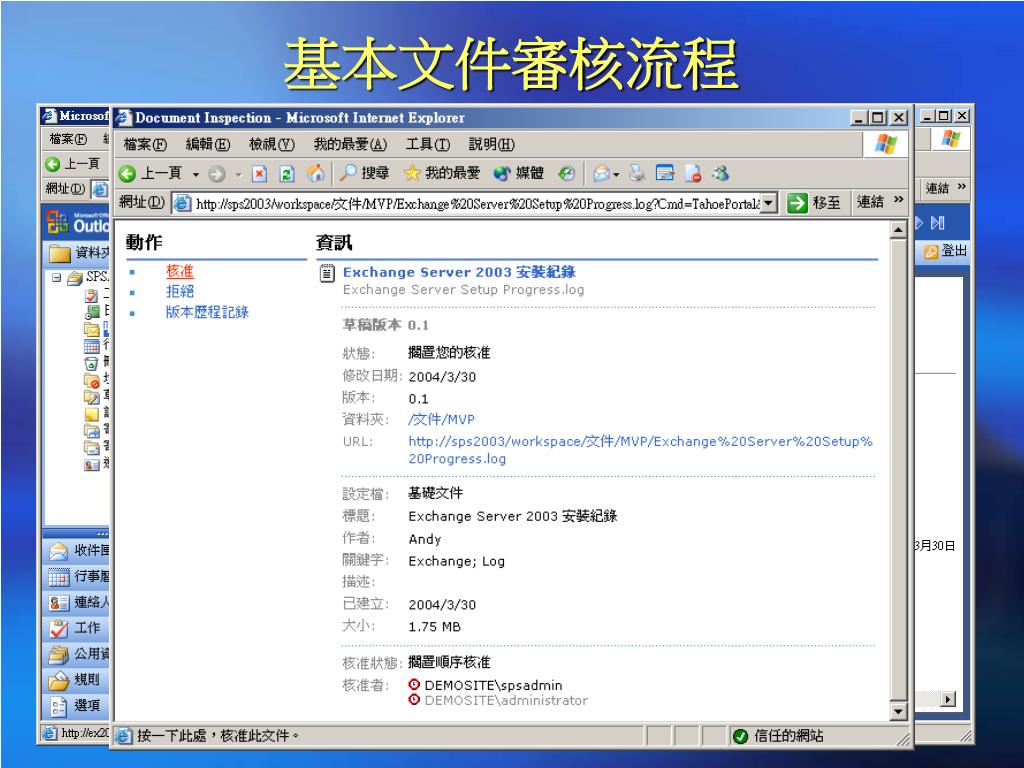1024x768 pixels.
Task: Click the Edit page icon in IE toolbar
Action: pyautogui.click(x=665, y=173)
